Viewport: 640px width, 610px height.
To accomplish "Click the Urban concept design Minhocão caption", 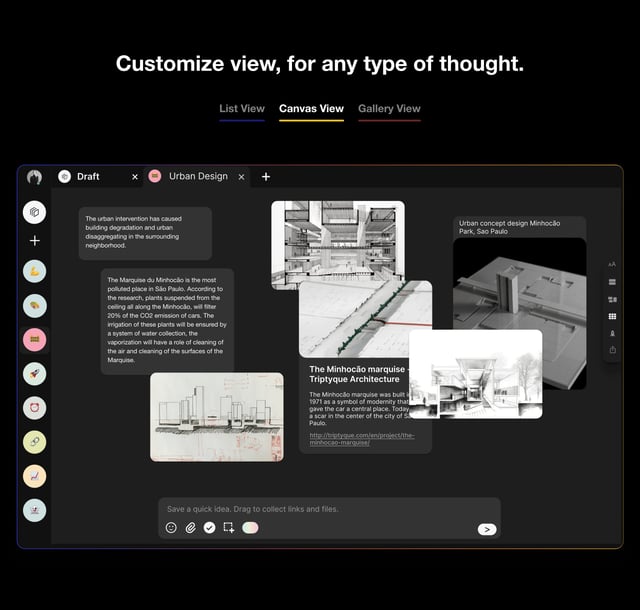I will 509,227.
